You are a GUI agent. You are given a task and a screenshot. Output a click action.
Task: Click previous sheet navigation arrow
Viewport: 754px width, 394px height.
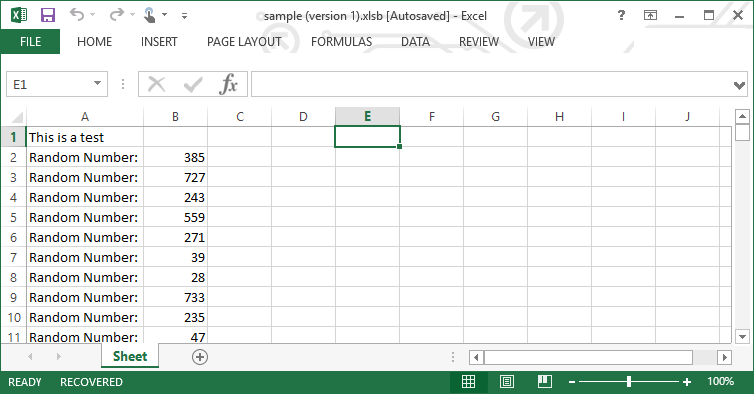coord(30,356)
